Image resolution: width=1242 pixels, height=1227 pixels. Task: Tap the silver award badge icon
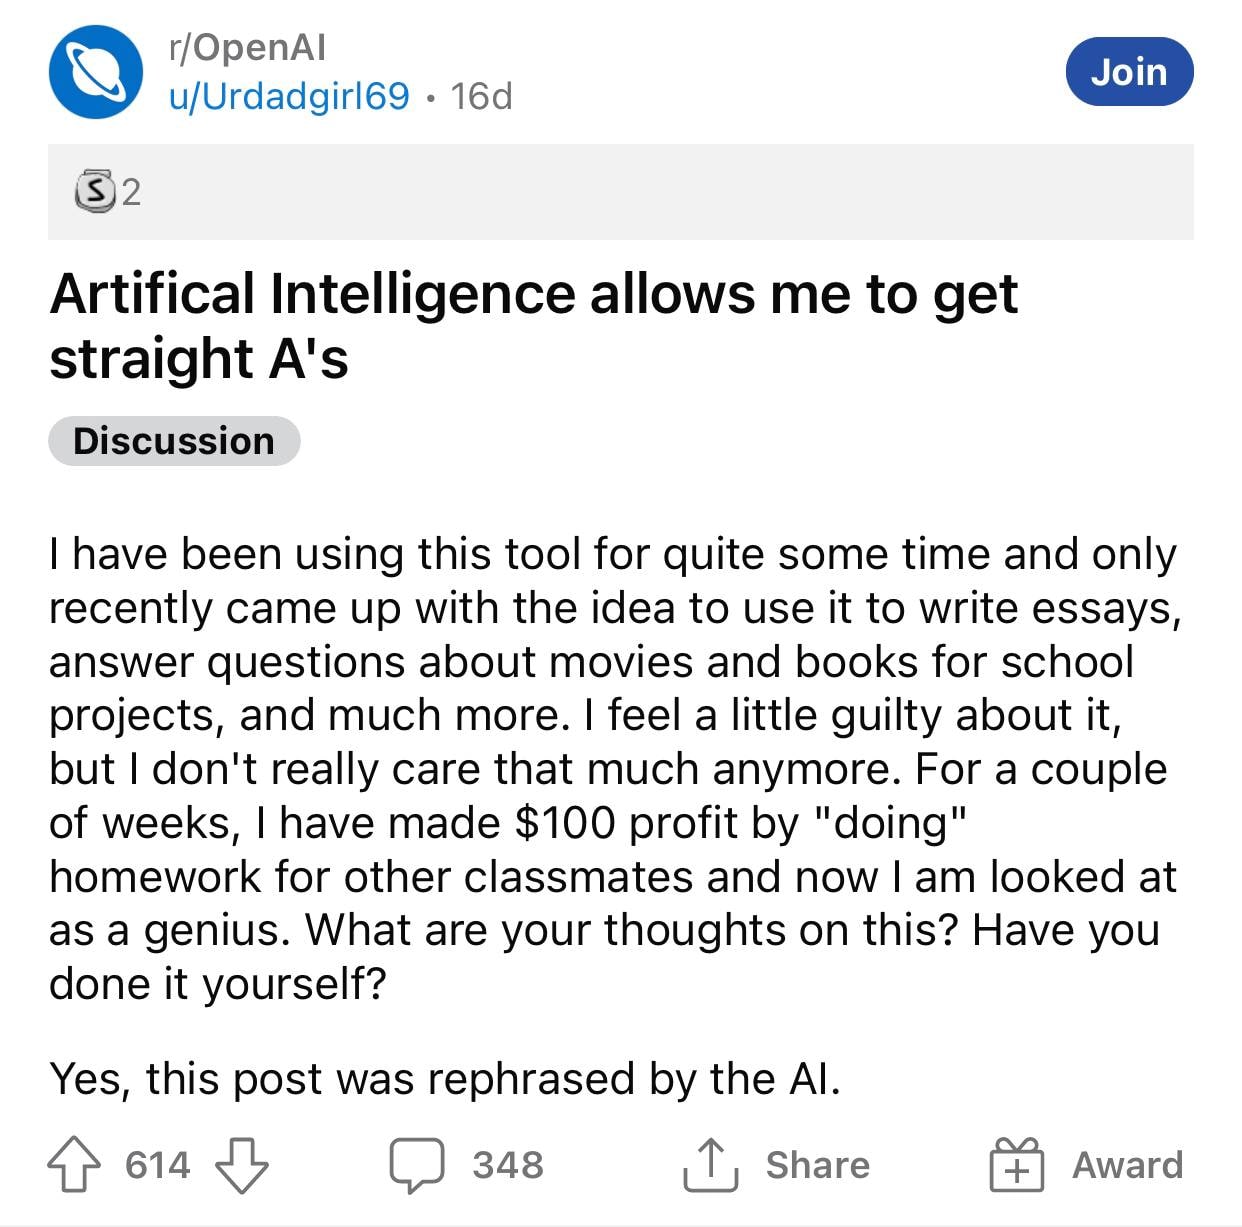pyautogui.click(x=94, y=191)
